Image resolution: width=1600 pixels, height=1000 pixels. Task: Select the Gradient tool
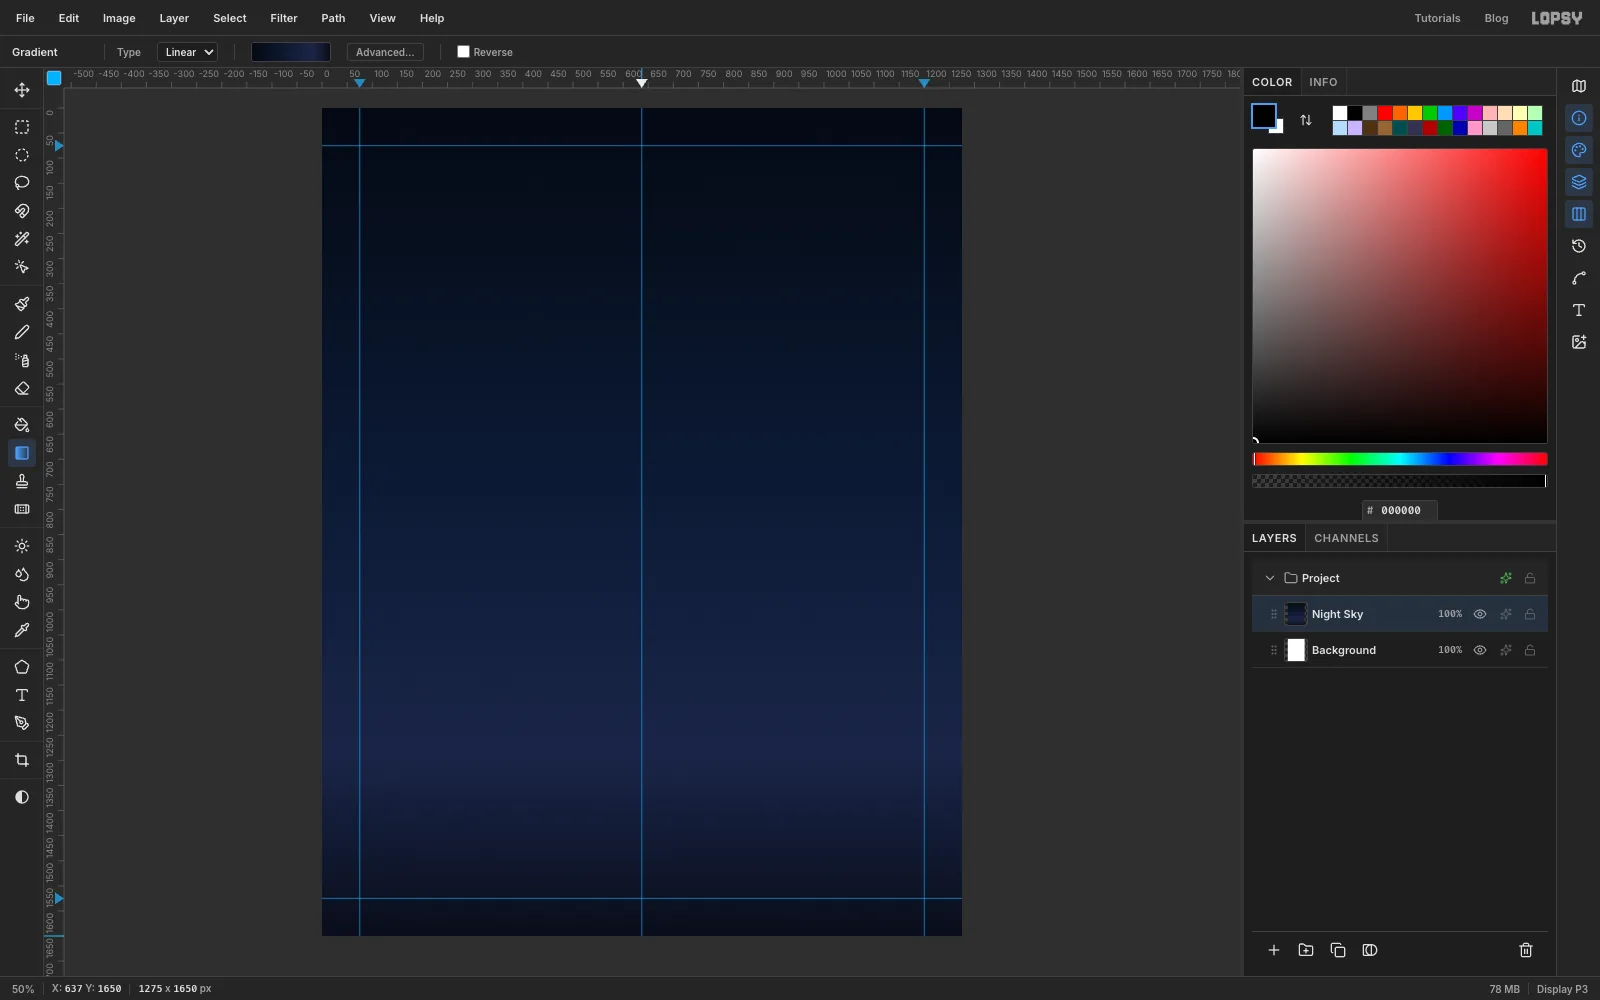(x=22, y=453)
